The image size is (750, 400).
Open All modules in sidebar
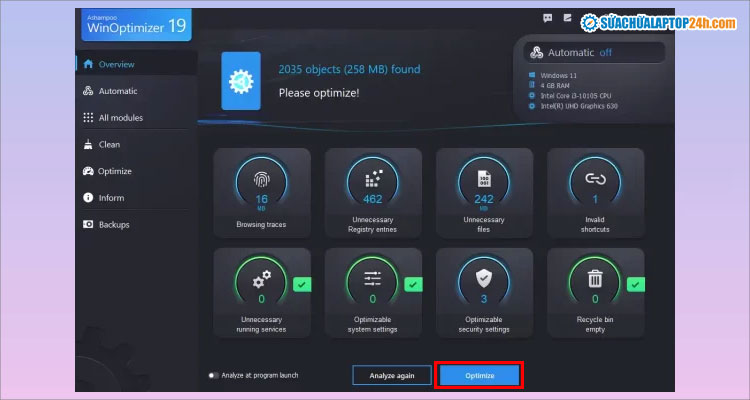click(136, 118)
